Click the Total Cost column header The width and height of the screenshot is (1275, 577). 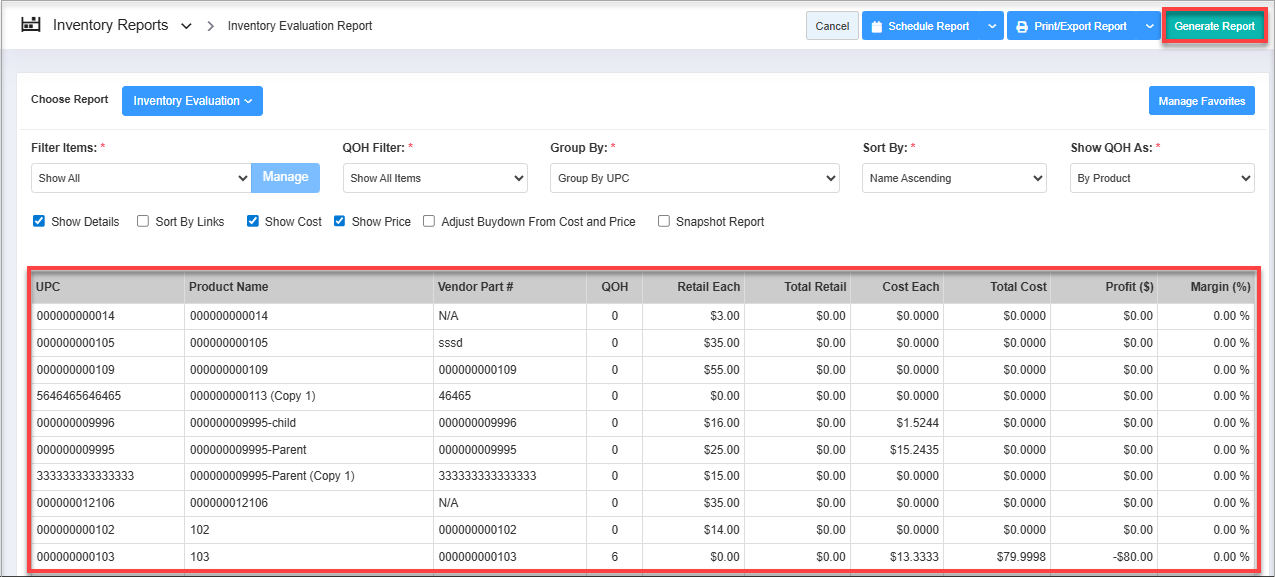(x=1018, y=287)
